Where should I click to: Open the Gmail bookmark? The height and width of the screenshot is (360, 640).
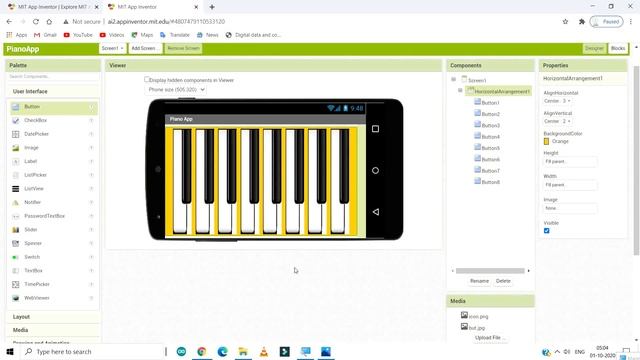45,35
